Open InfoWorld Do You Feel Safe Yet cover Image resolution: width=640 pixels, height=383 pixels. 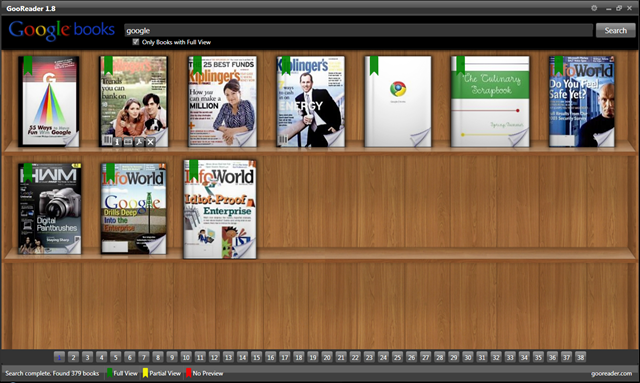point(582,101)
